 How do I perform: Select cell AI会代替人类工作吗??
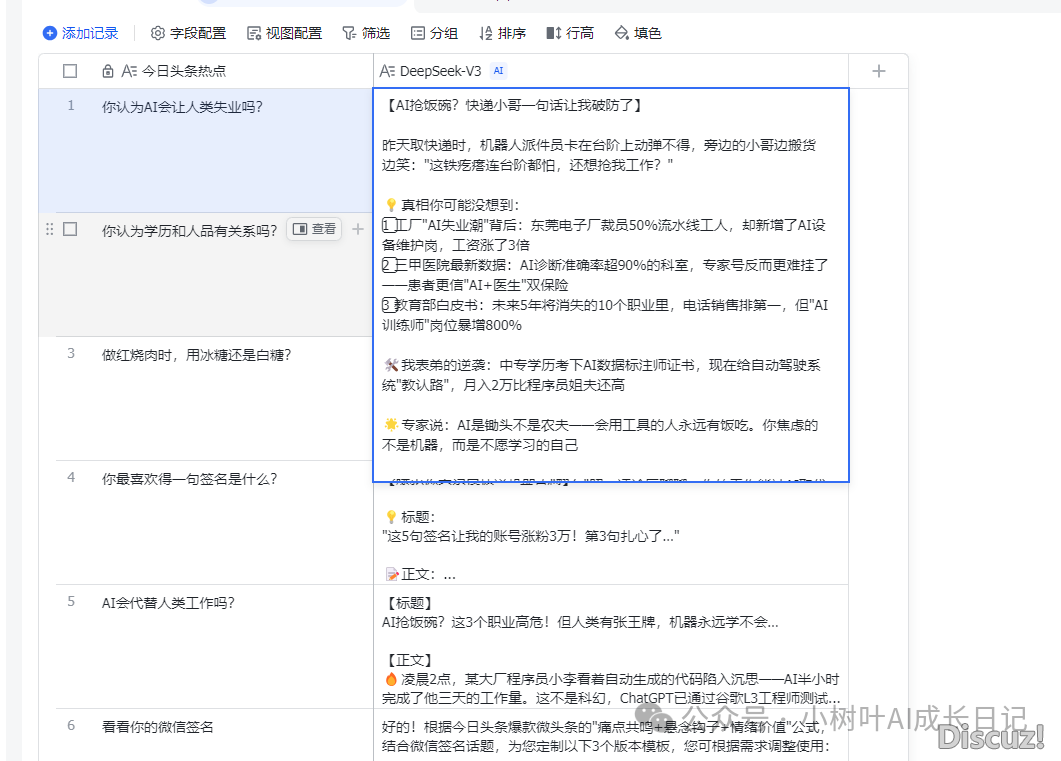pyautogui.click(x=206, y=646)
